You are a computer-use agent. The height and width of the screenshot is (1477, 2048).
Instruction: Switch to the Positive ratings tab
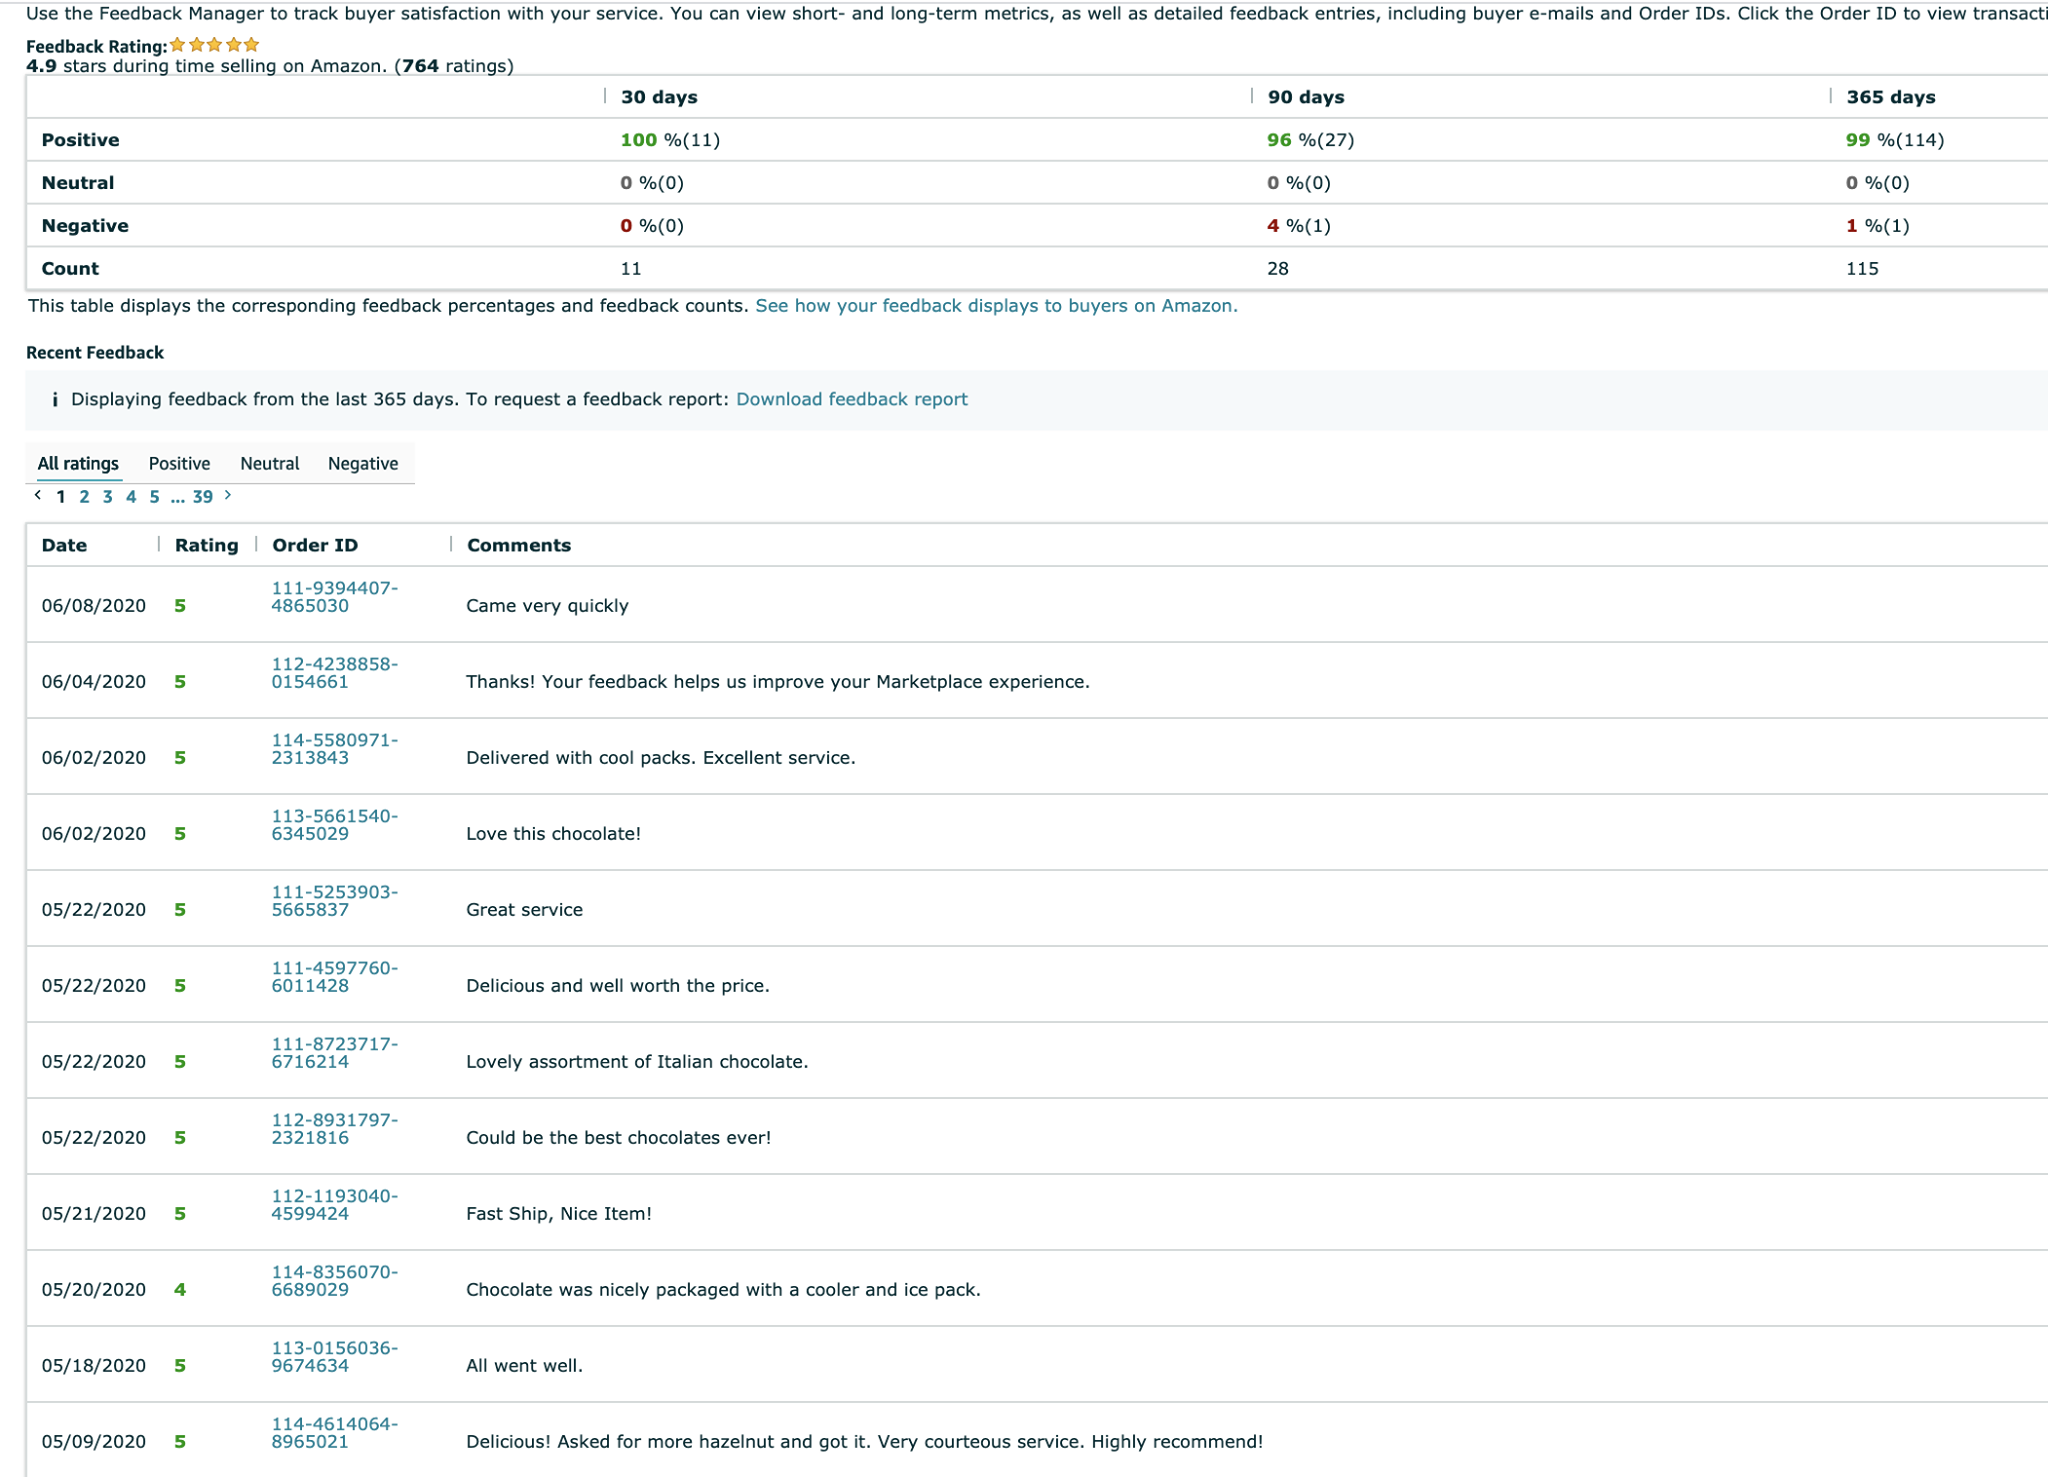tap(179, 463)
